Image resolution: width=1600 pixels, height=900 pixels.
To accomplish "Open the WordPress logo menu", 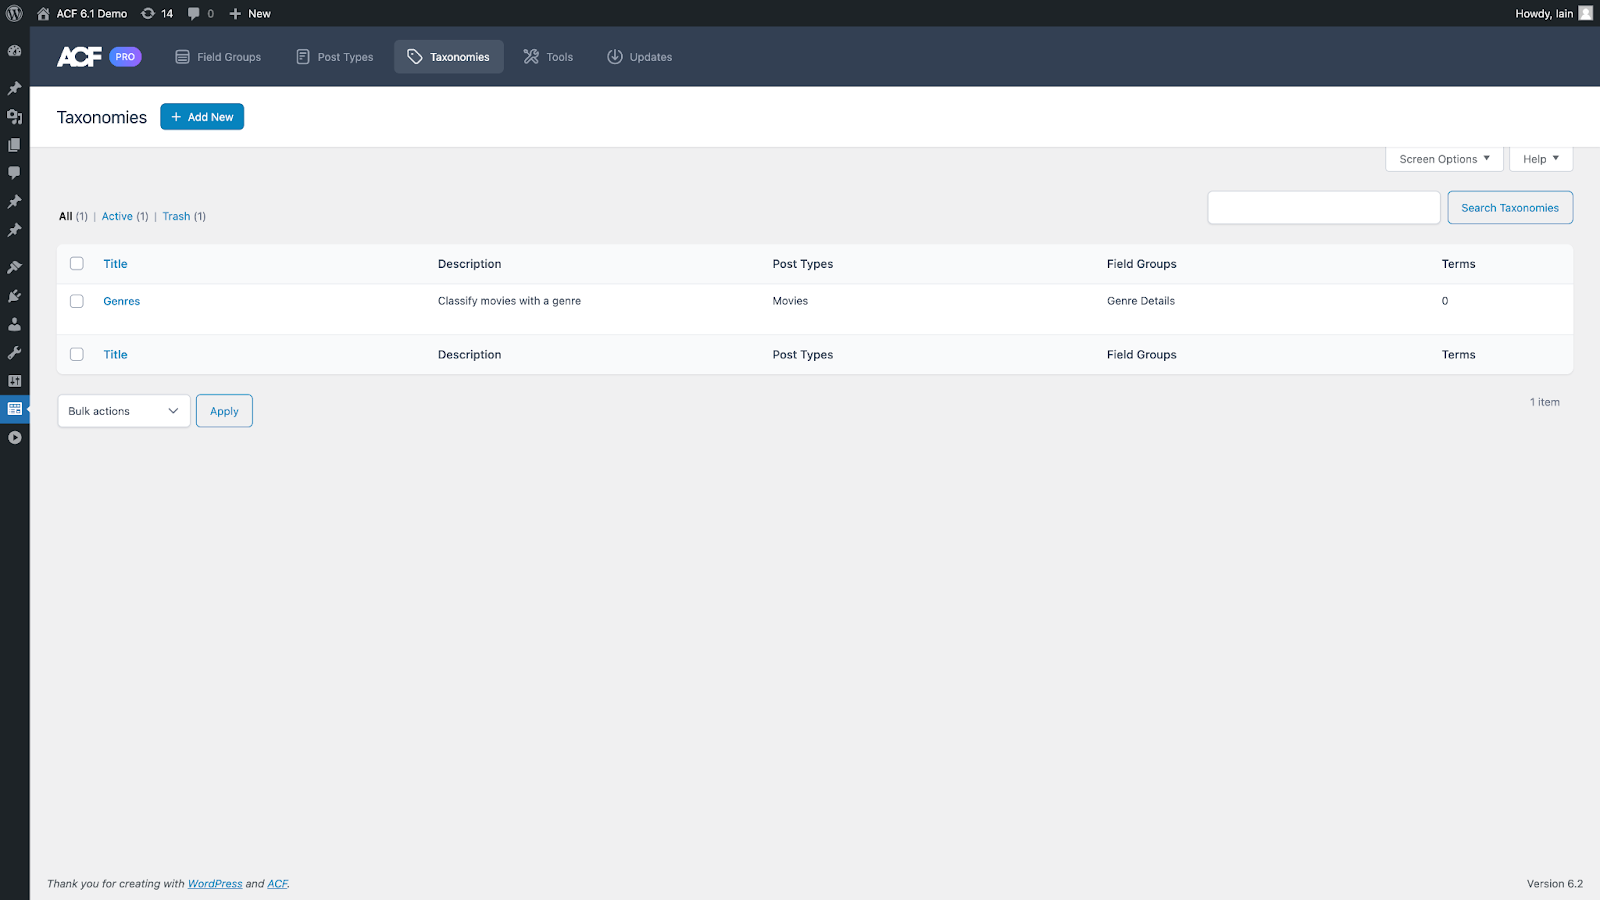I will click(14, 13).
